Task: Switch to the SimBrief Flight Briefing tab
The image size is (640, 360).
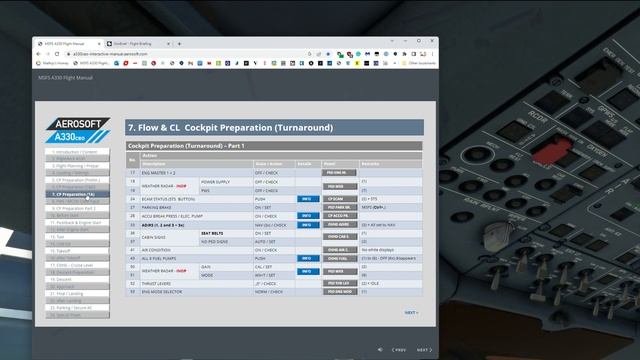Action: 137,44
